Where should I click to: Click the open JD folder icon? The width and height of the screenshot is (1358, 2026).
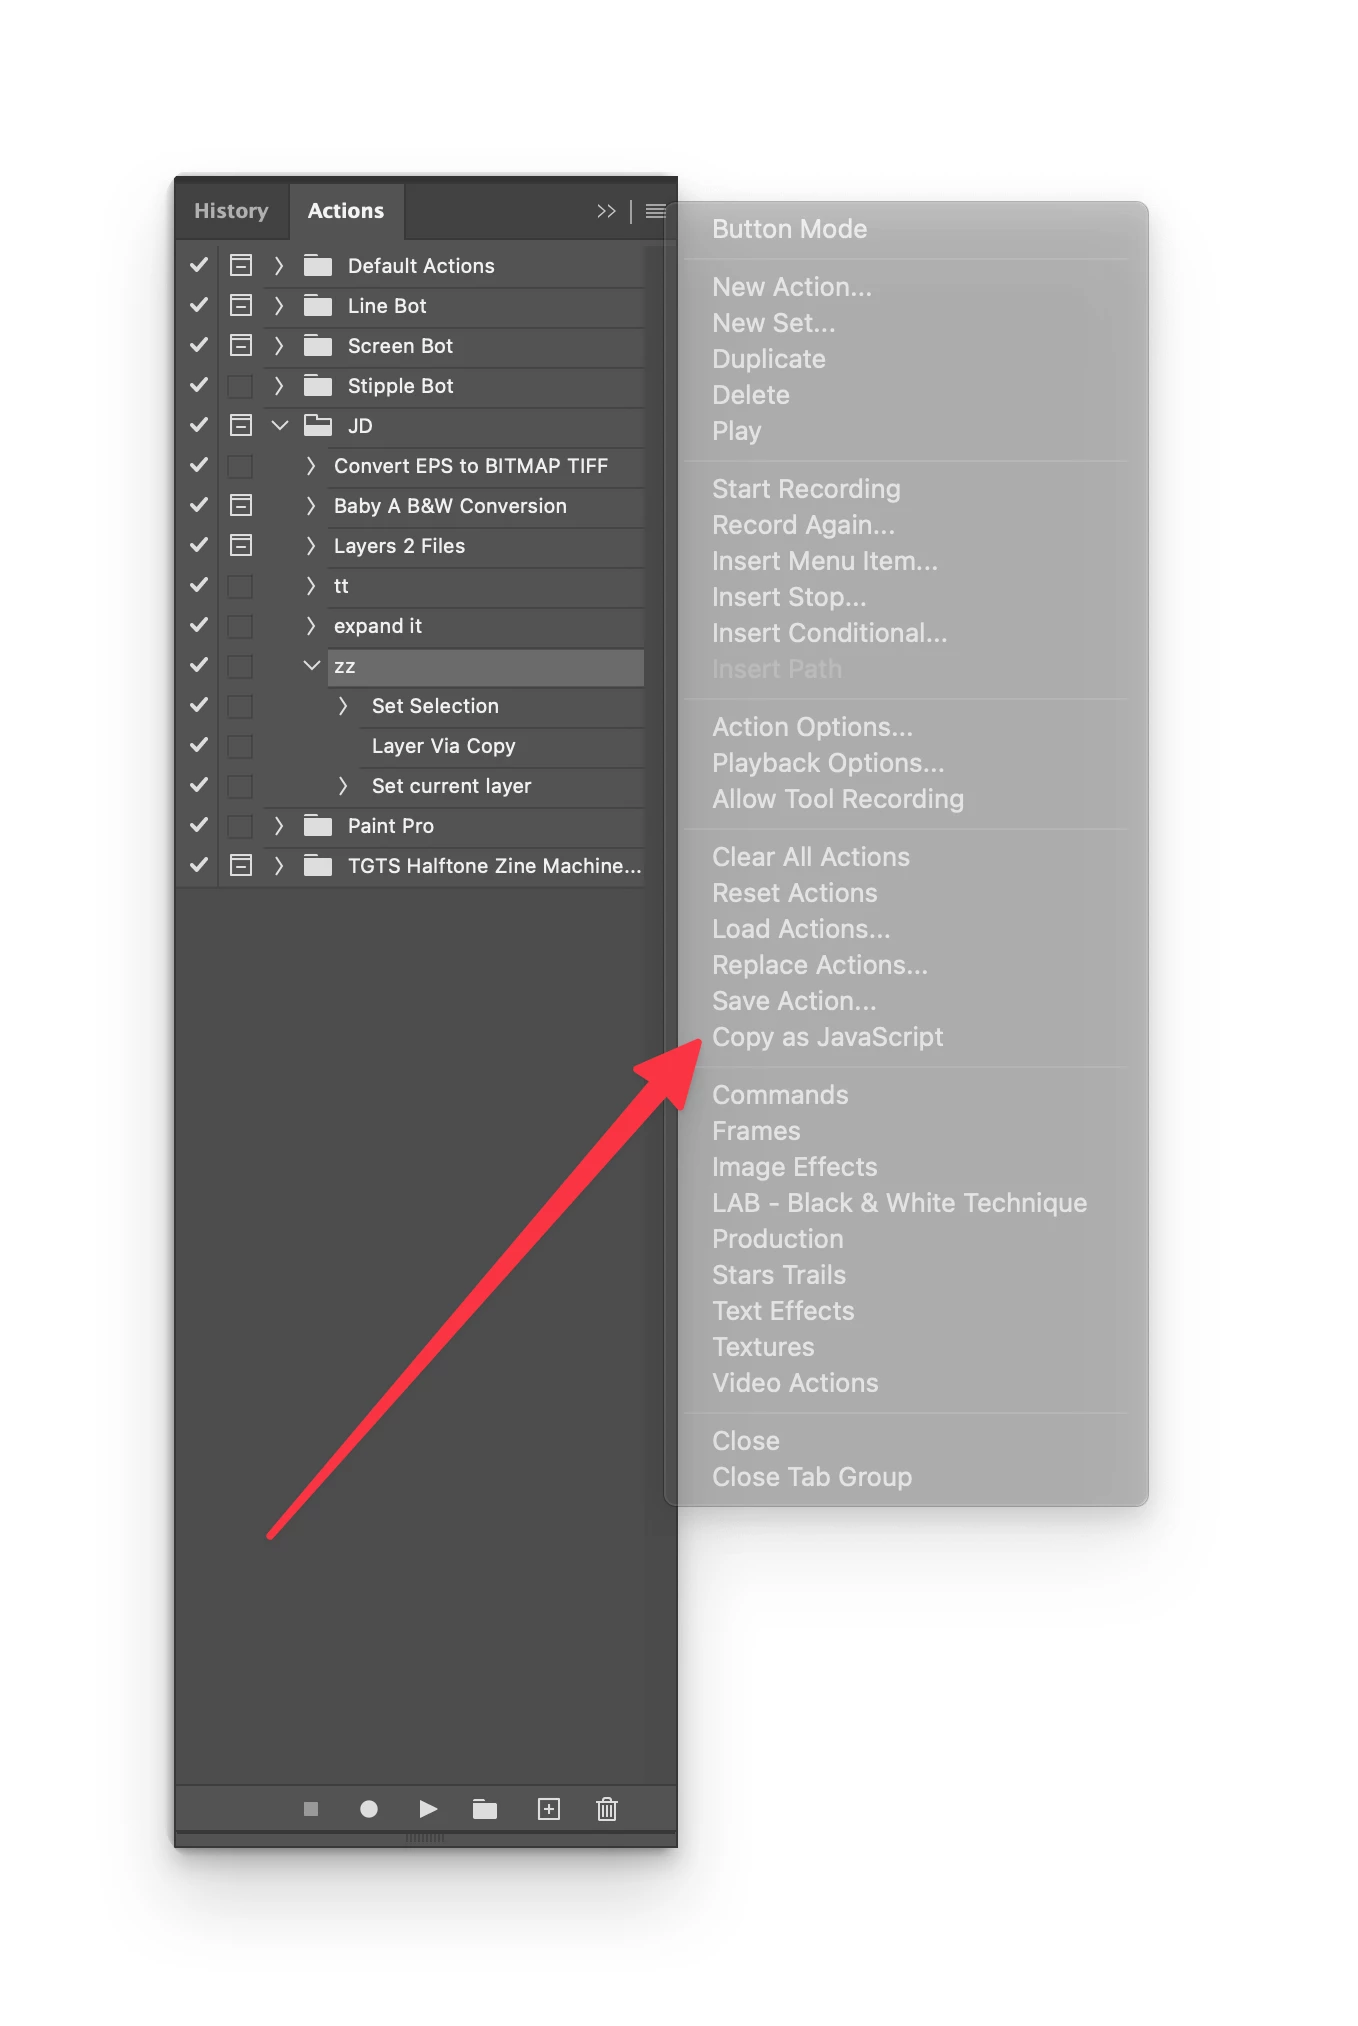pyautogui.click(x=318, y=425)
